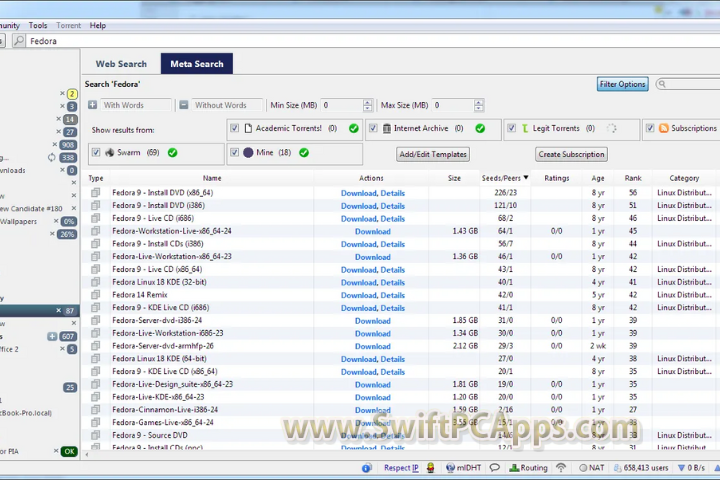
Task: Open Add/Edit Templates
Action: click(433, 154)
